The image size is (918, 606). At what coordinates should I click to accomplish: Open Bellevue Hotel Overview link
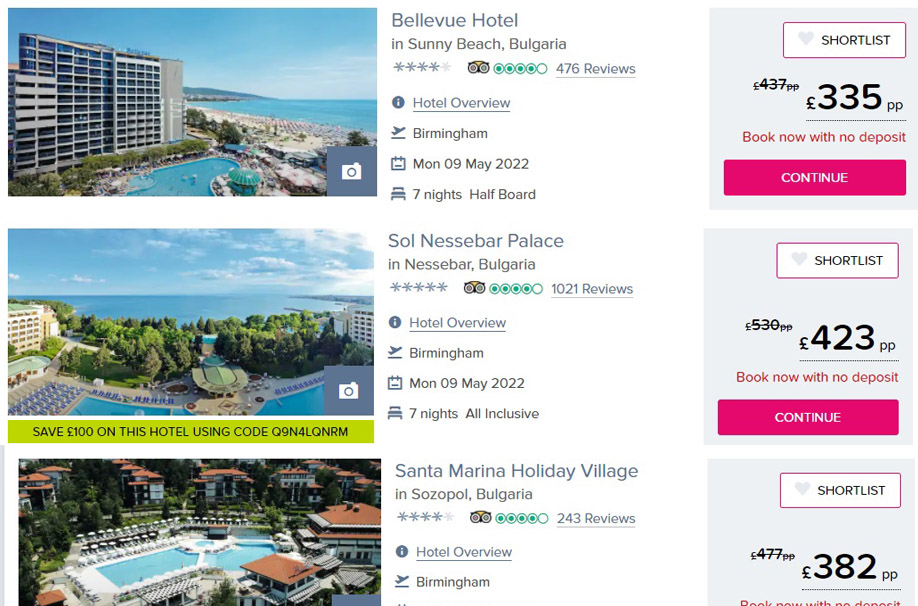tap(461, 103)
